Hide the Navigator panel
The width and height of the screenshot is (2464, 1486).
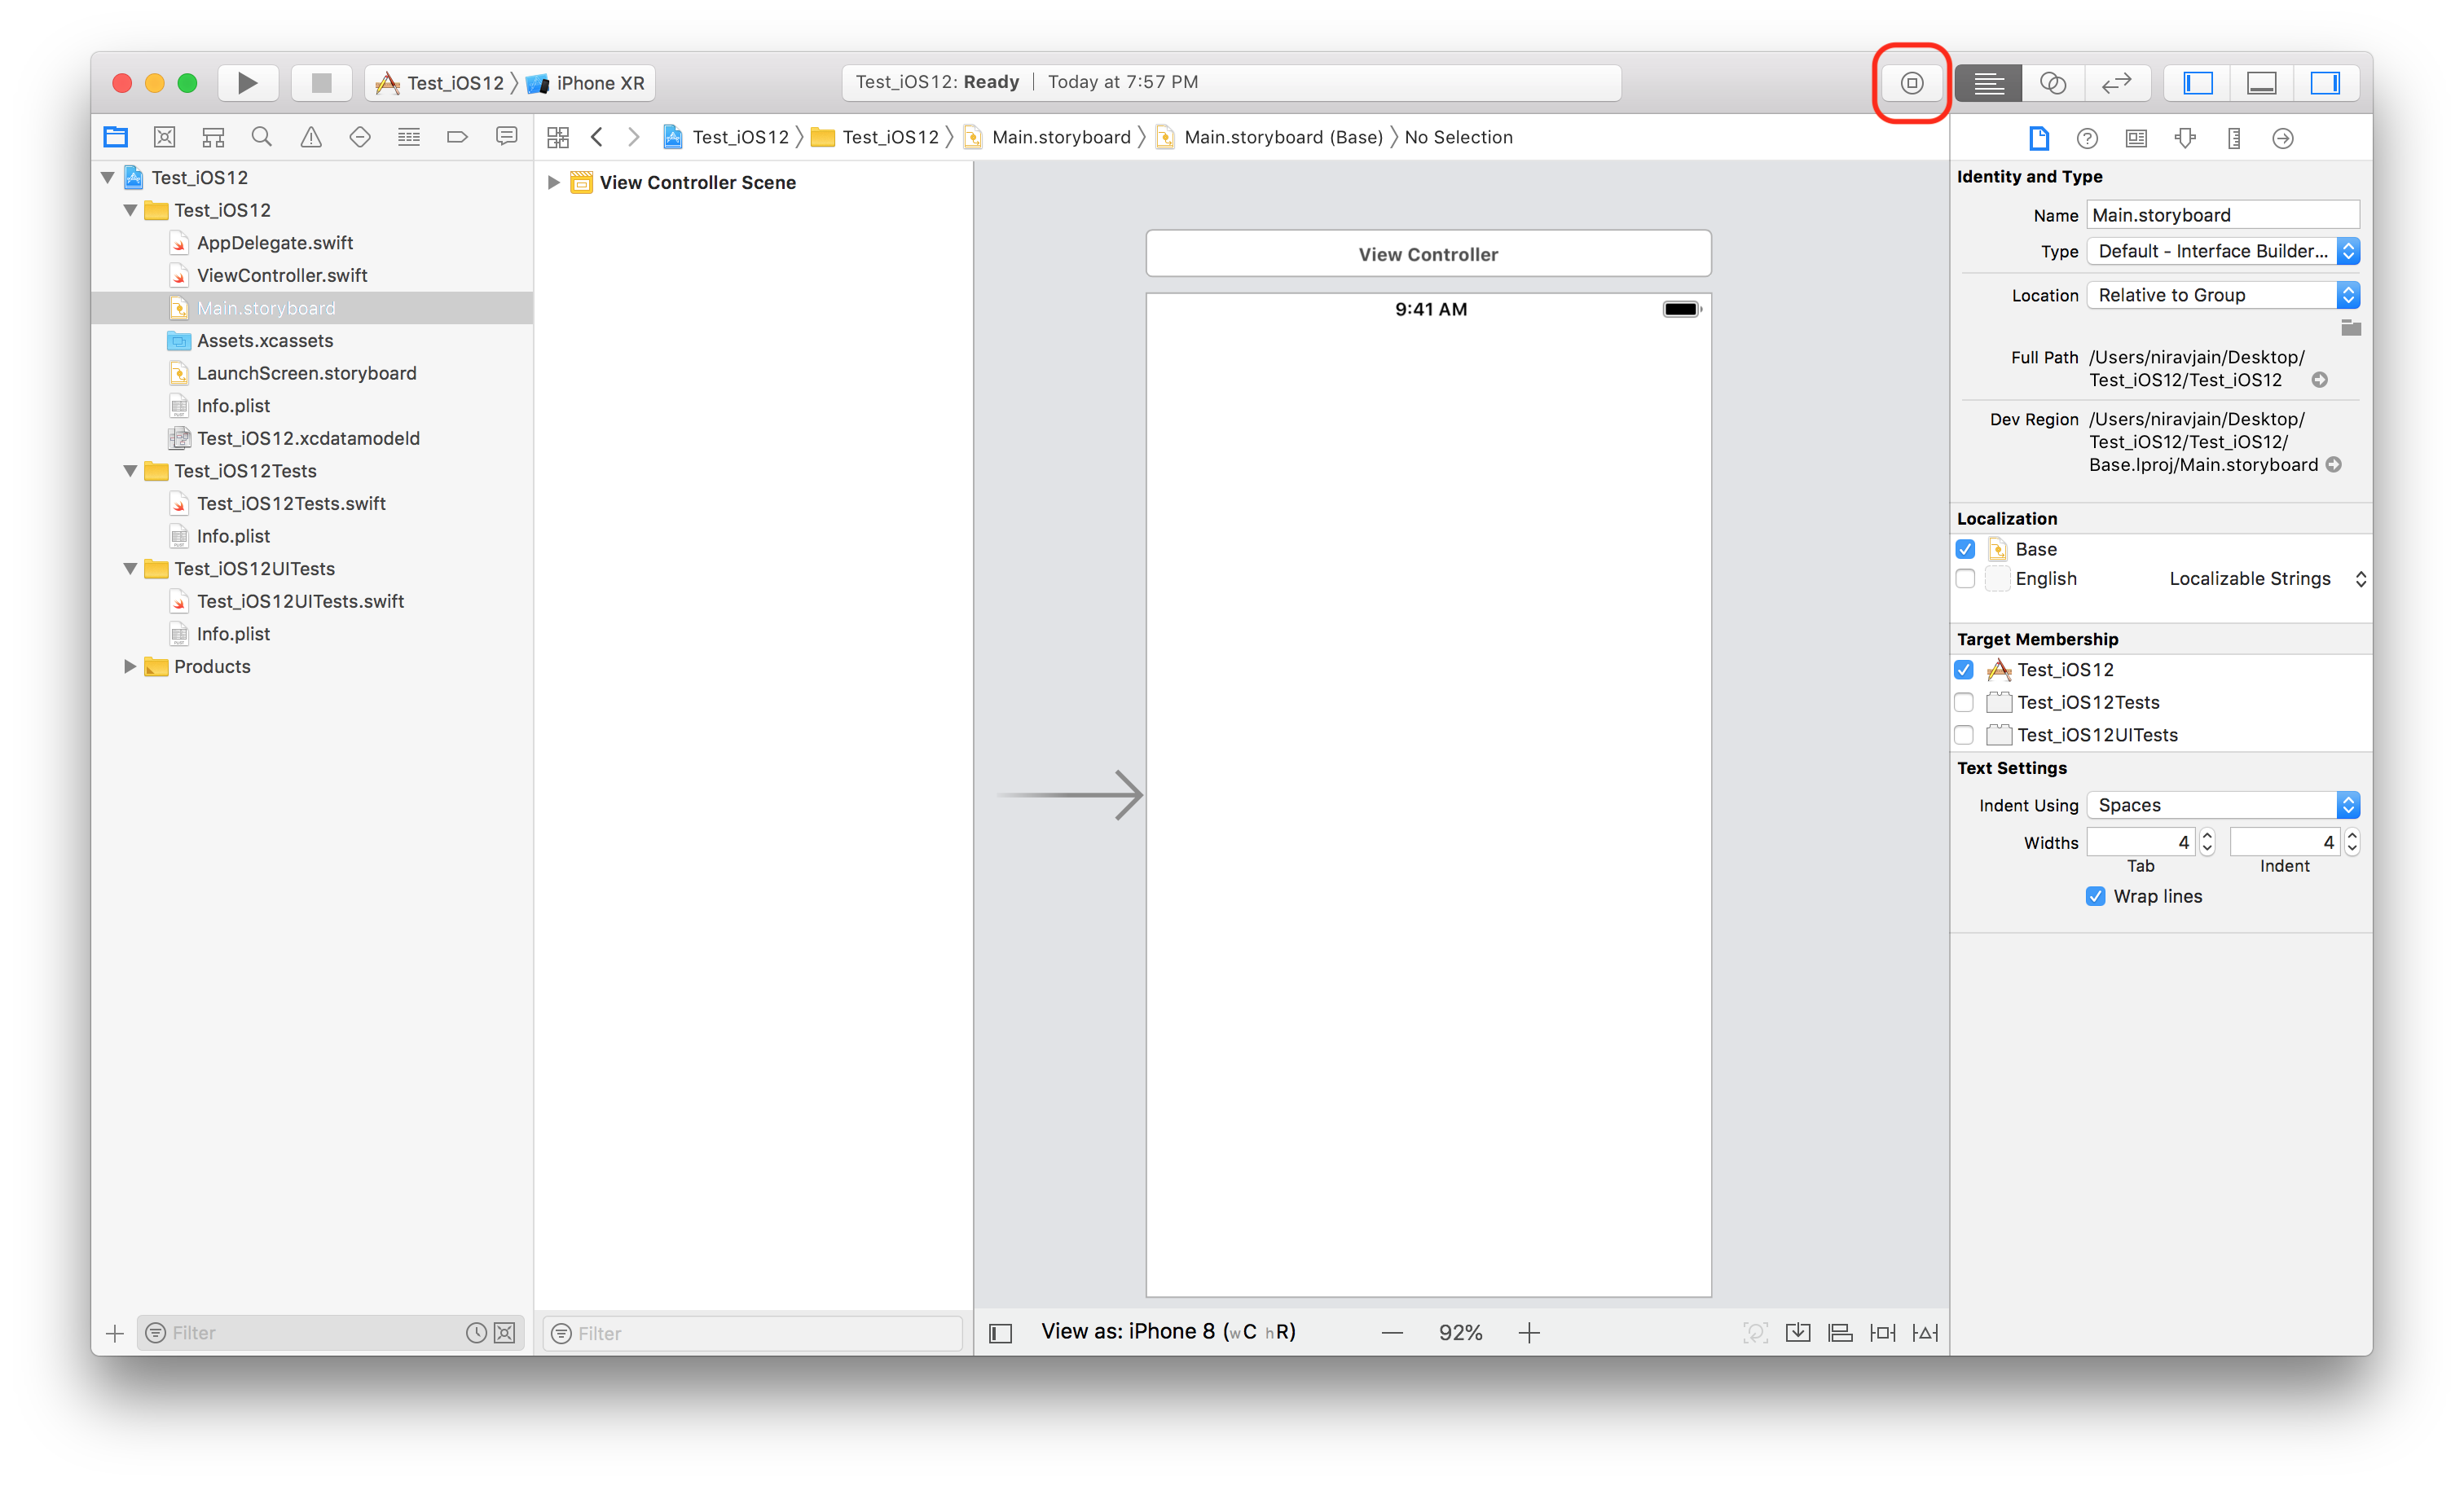coord(2197,83)
